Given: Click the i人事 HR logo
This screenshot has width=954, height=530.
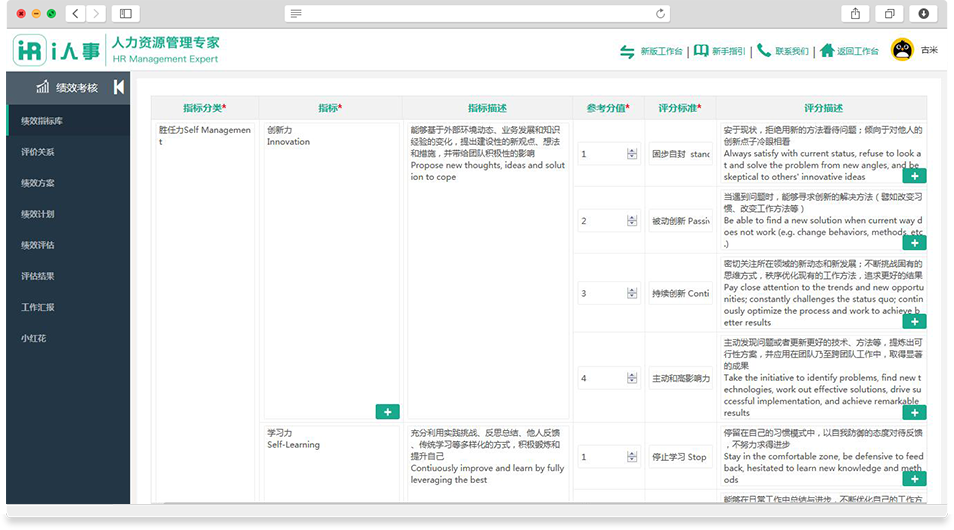Looking at the screenshot, I should [56, 50].
